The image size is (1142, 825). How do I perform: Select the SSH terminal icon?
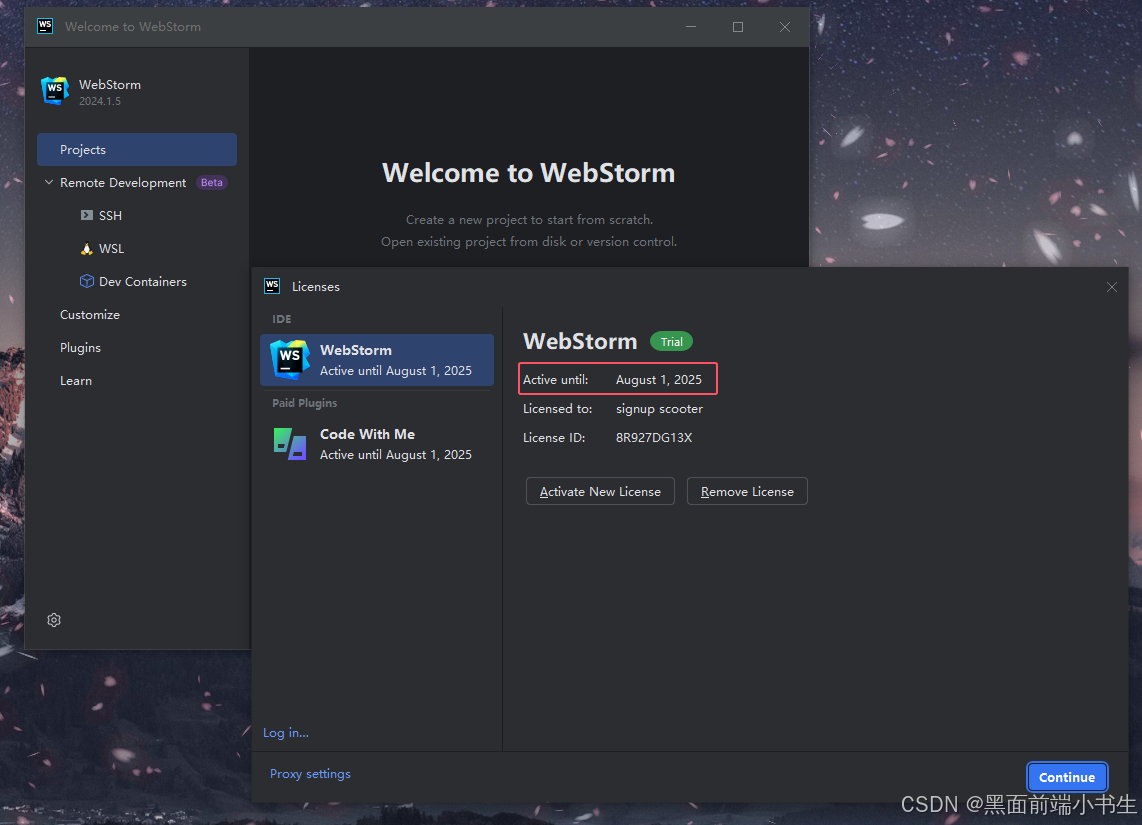[87, 216]
